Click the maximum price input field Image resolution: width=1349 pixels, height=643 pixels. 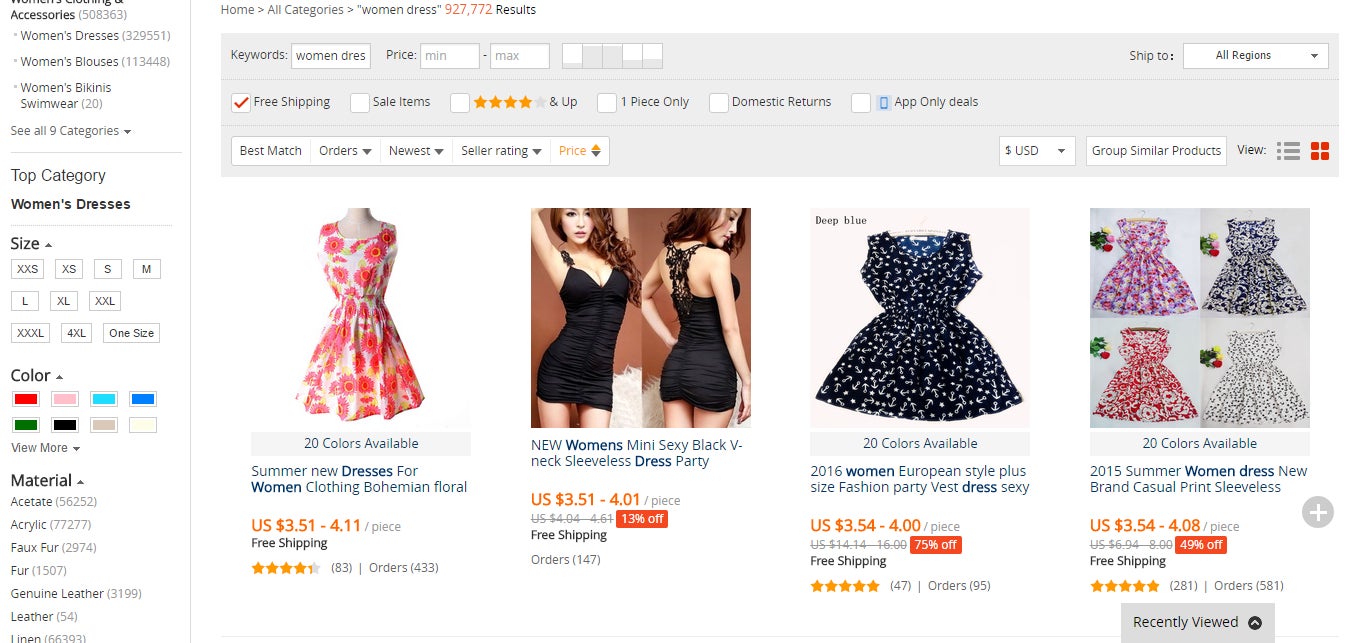(x=520, y=56)
